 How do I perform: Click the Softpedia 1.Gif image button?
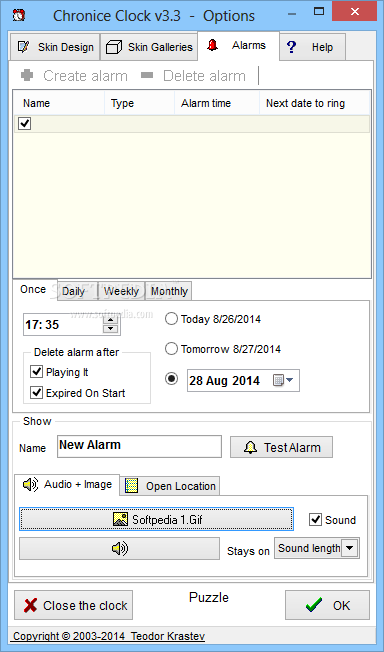click(156, 519)
